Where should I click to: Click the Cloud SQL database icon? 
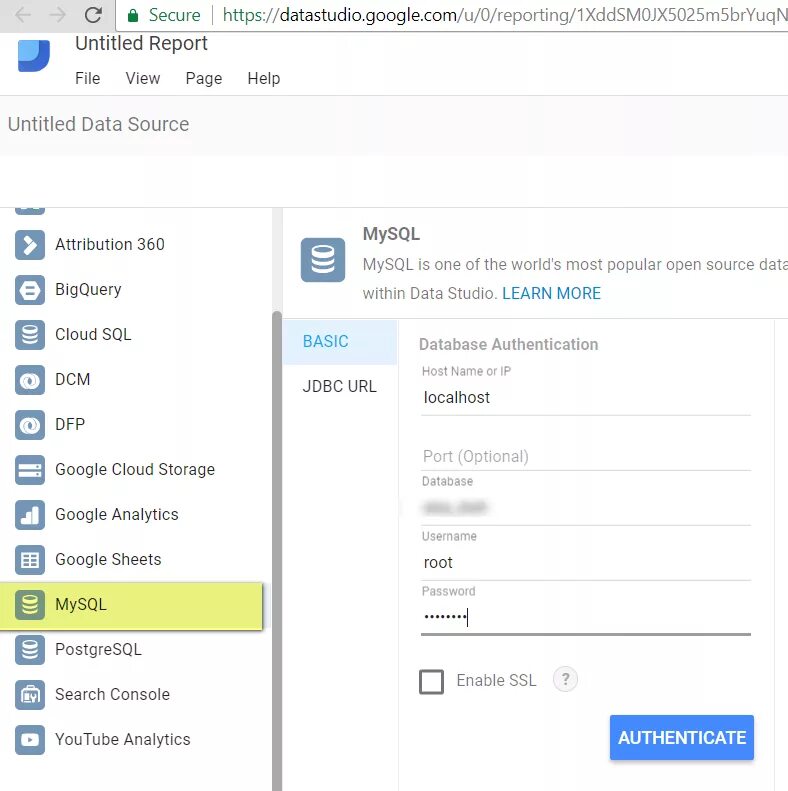[30, 334]
